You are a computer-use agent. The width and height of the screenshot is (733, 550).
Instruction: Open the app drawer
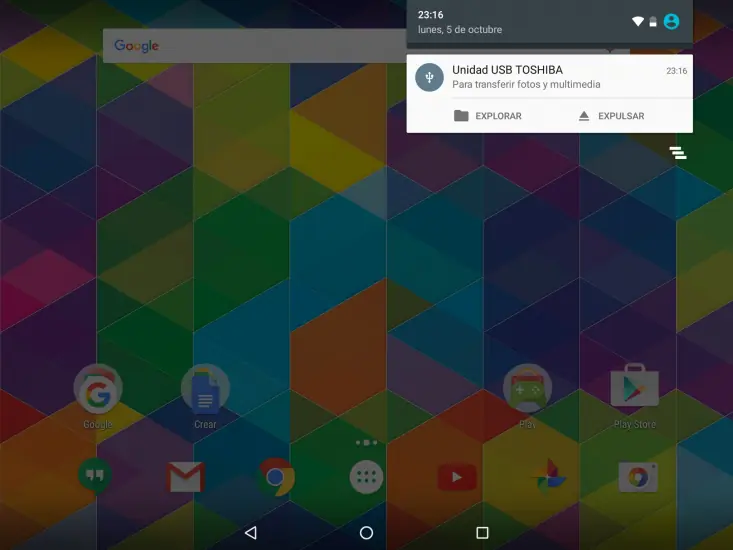point(366,477)
